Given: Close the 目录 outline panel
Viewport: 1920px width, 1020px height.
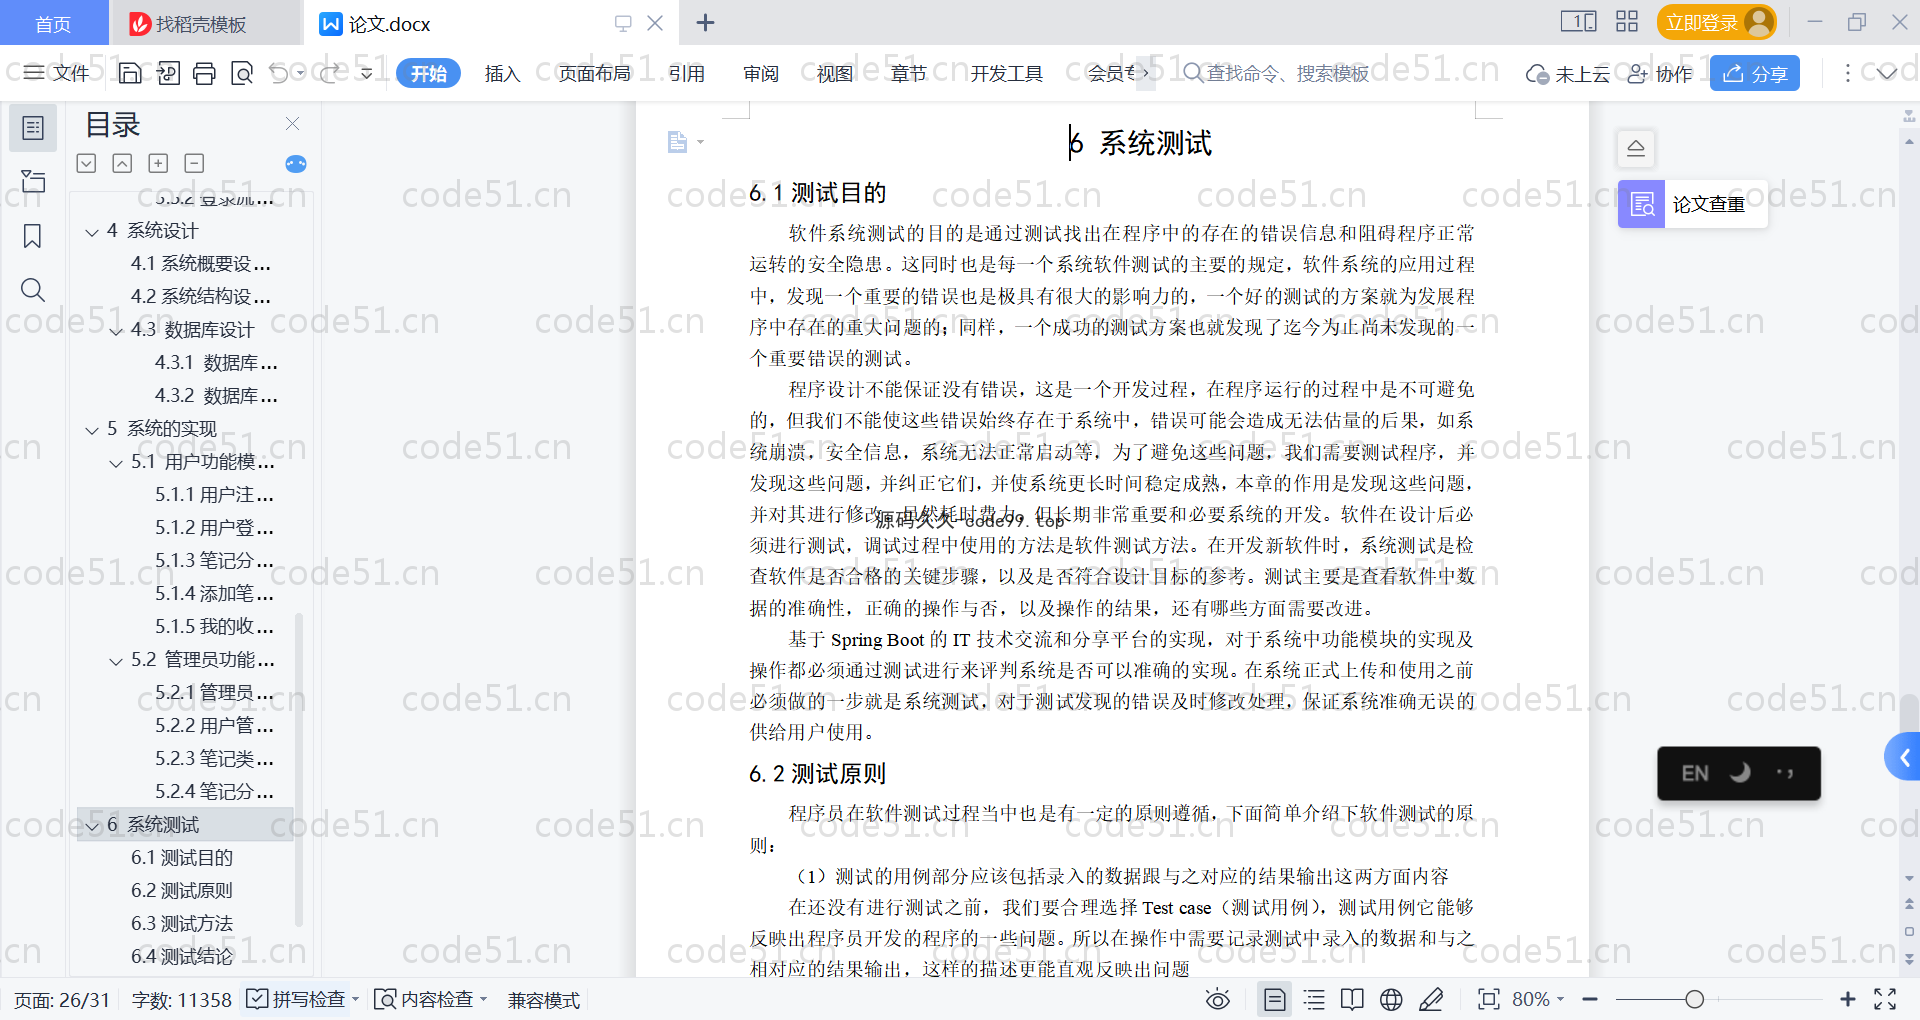Looking at the screenshot, I should pos(292,123).
